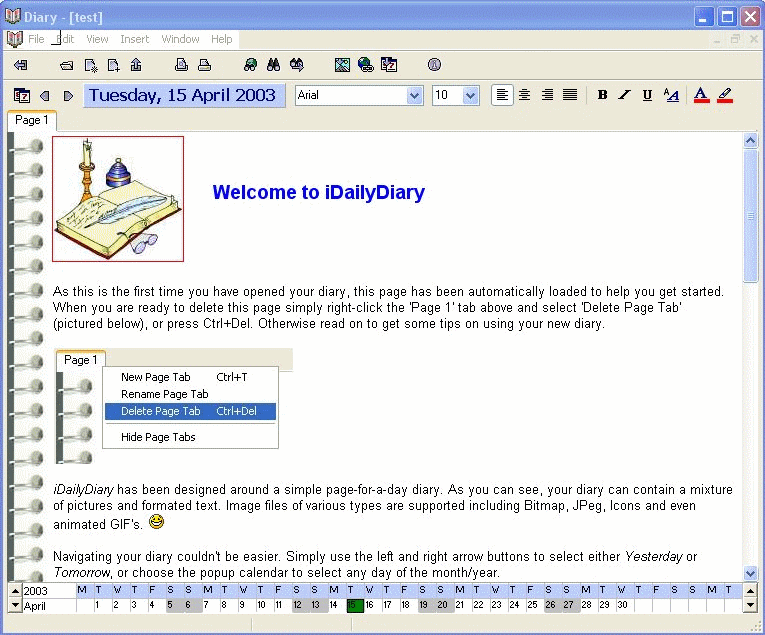Click the export up-arrow icon

click(136, 65)
